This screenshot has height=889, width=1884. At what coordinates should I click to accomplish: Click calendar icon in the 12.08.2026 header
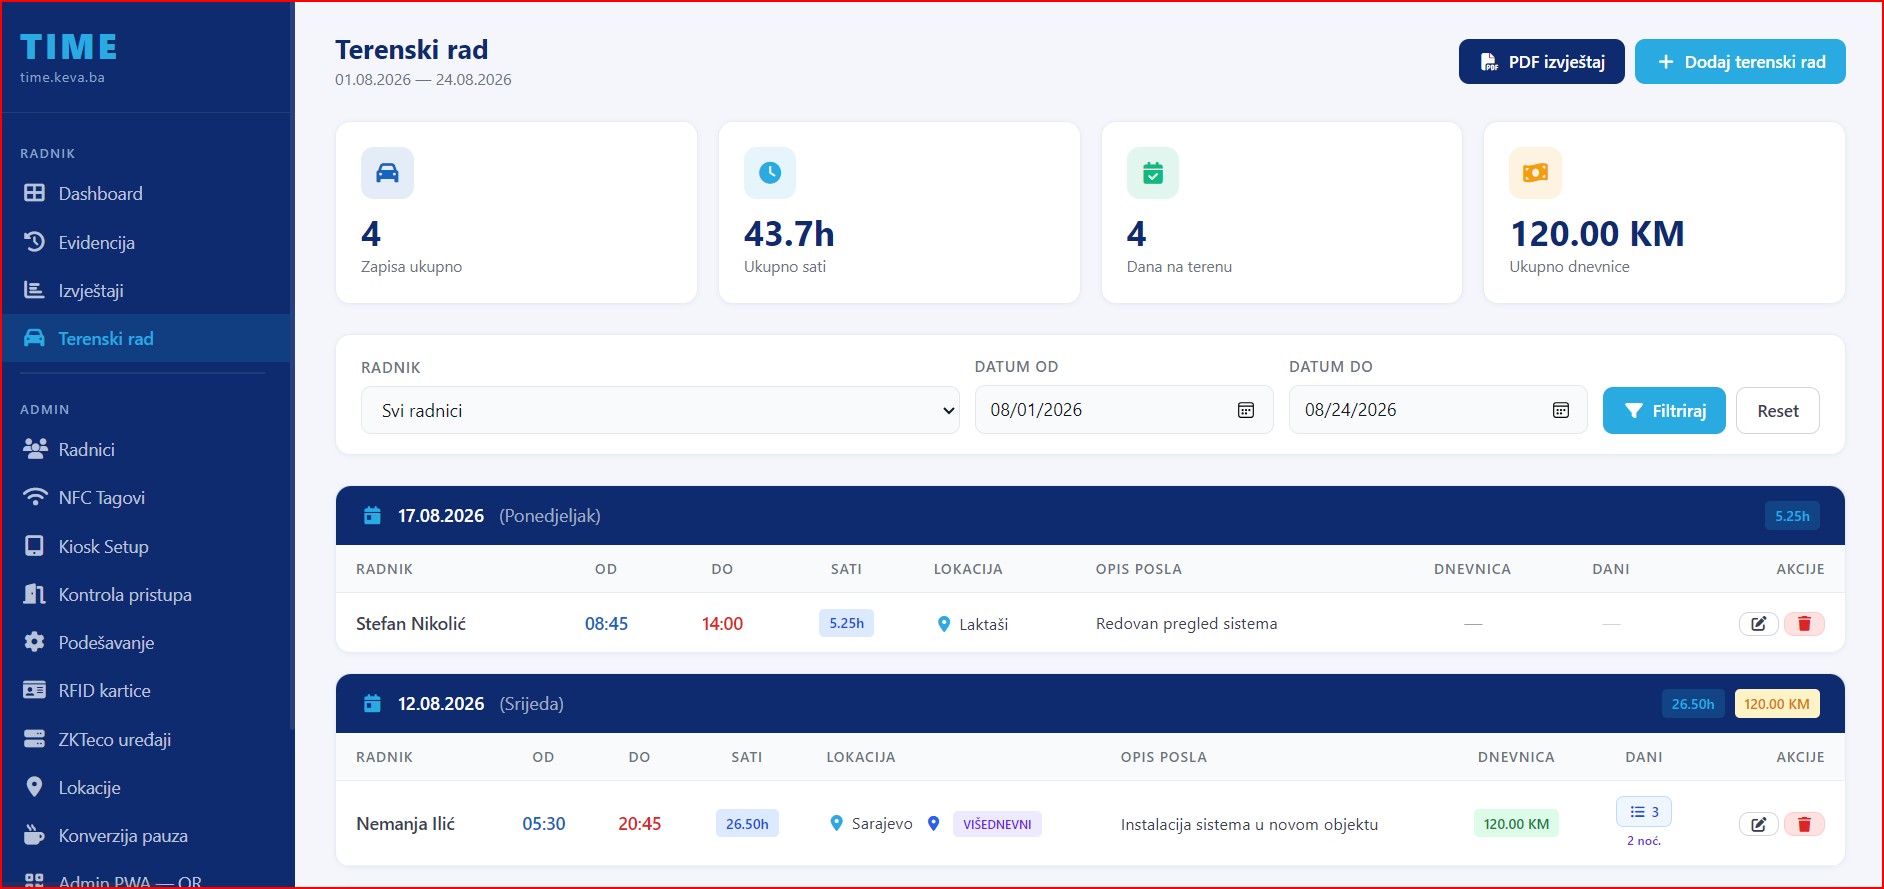coord(372,704)
